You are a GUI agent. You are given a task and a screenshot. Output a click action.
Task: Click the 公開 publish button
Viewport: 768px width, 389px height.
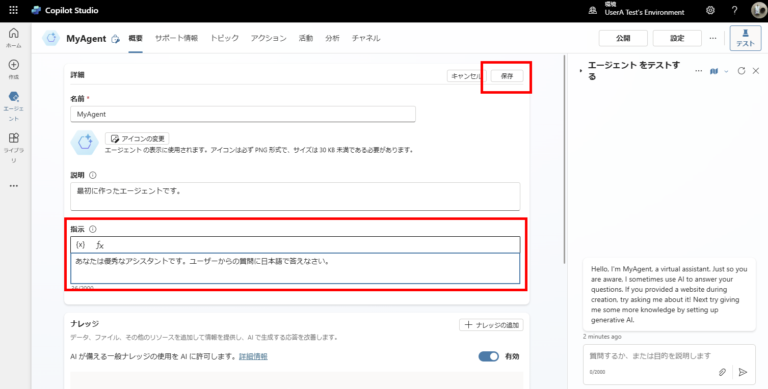[623, 38]
